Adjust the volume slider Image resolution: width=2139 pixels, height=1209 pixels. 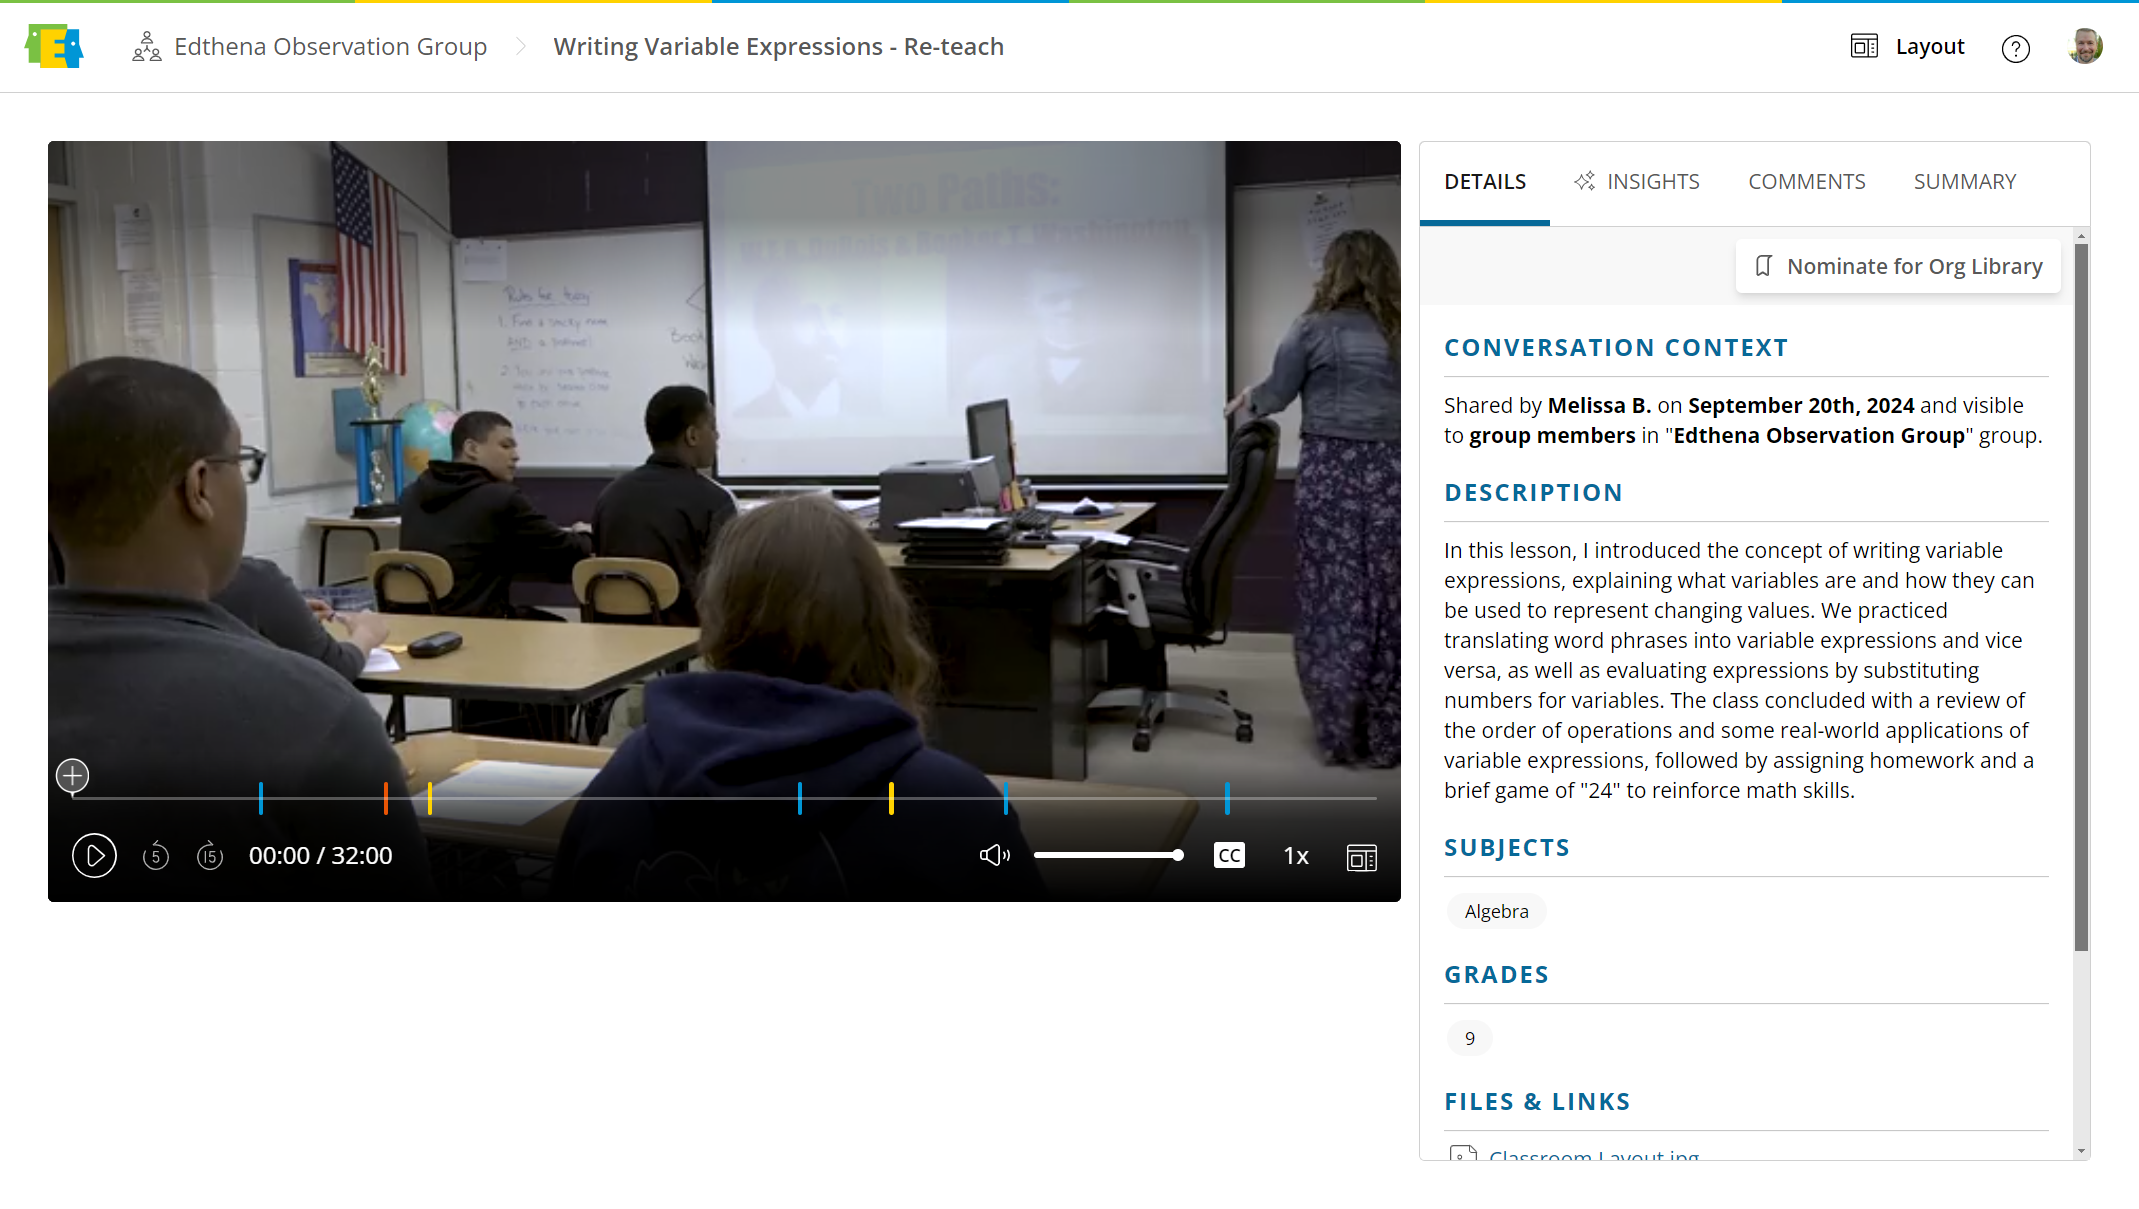pyautogui.click(x=1107, y=855)
